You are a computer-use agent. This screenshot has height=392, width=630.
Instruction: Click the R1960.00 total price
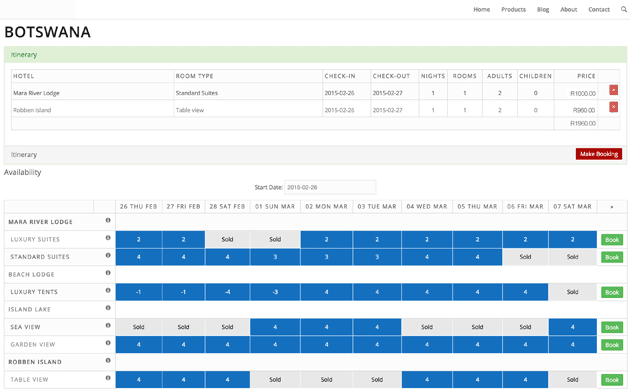(583, 123)
